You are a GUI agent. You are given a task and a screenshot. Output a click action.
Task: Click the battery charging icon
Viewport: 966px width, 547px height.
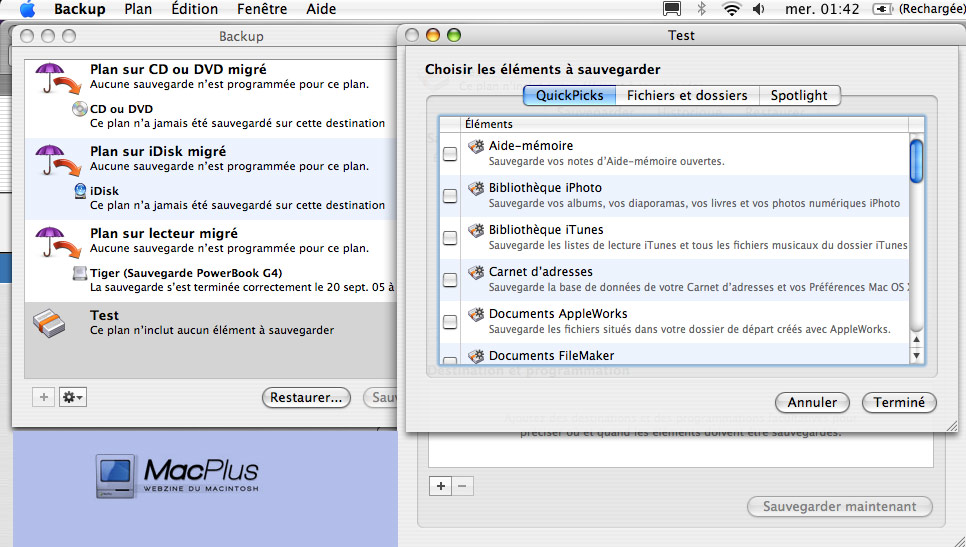(883, 9)
